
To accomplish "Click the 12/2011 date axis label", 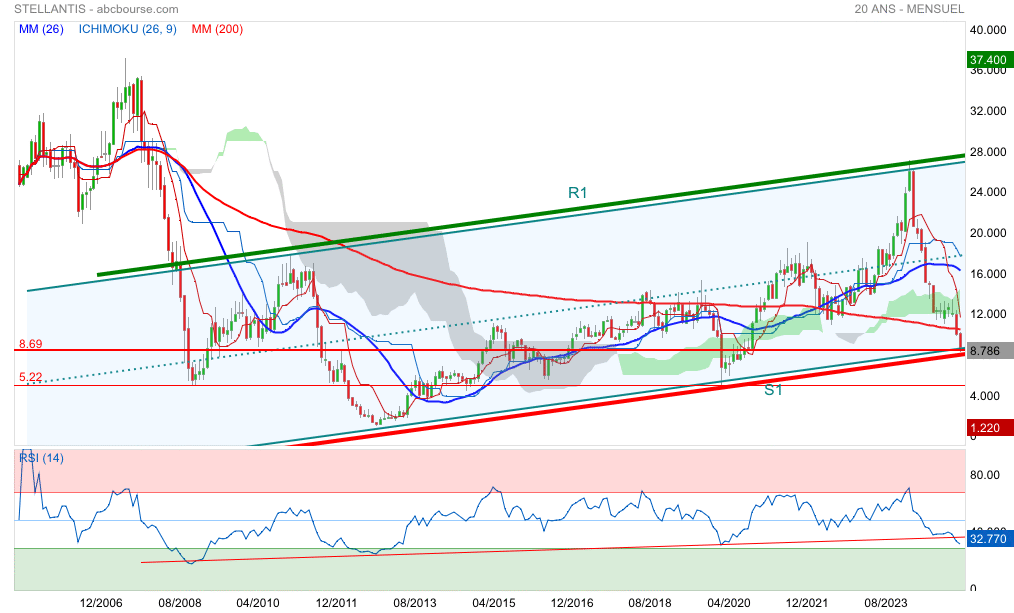I will (x=336, y=603).
